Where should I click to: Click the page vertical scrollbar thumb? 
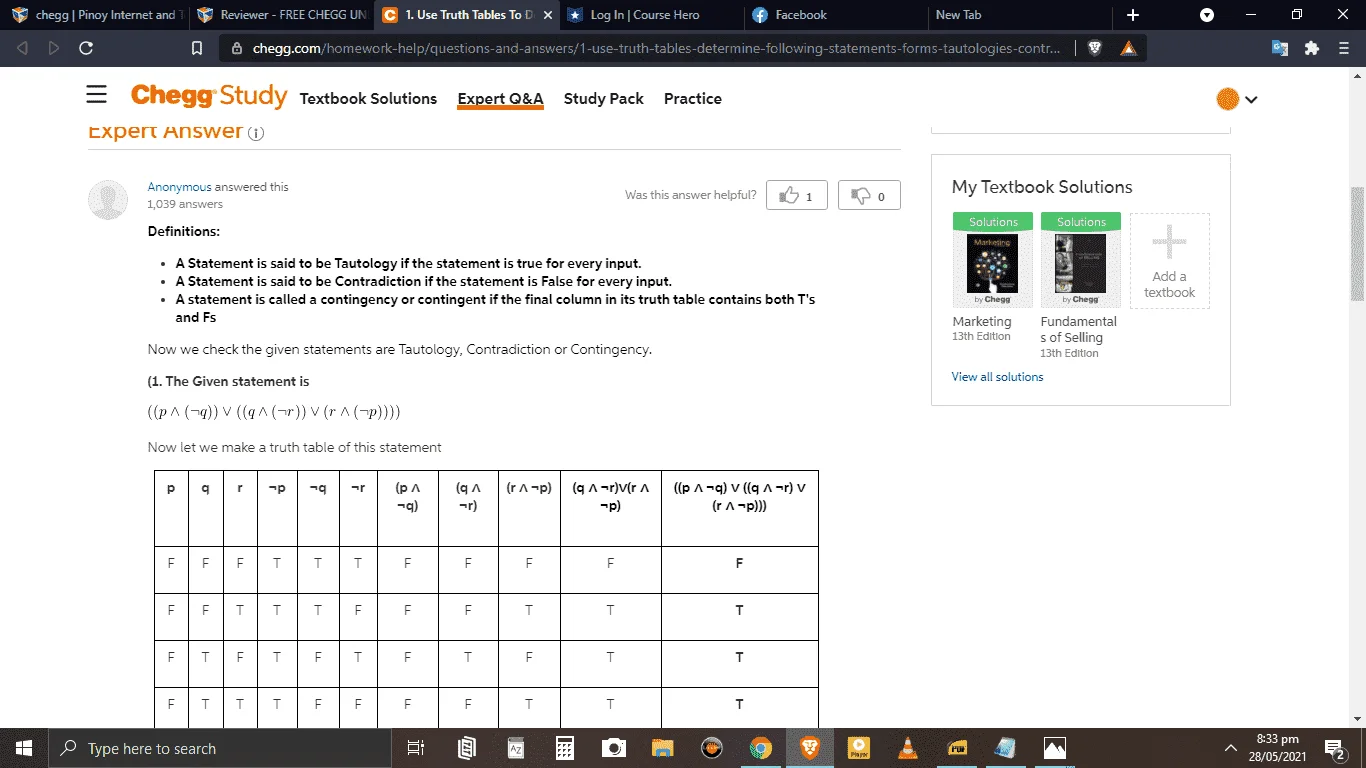[1357, 243]
